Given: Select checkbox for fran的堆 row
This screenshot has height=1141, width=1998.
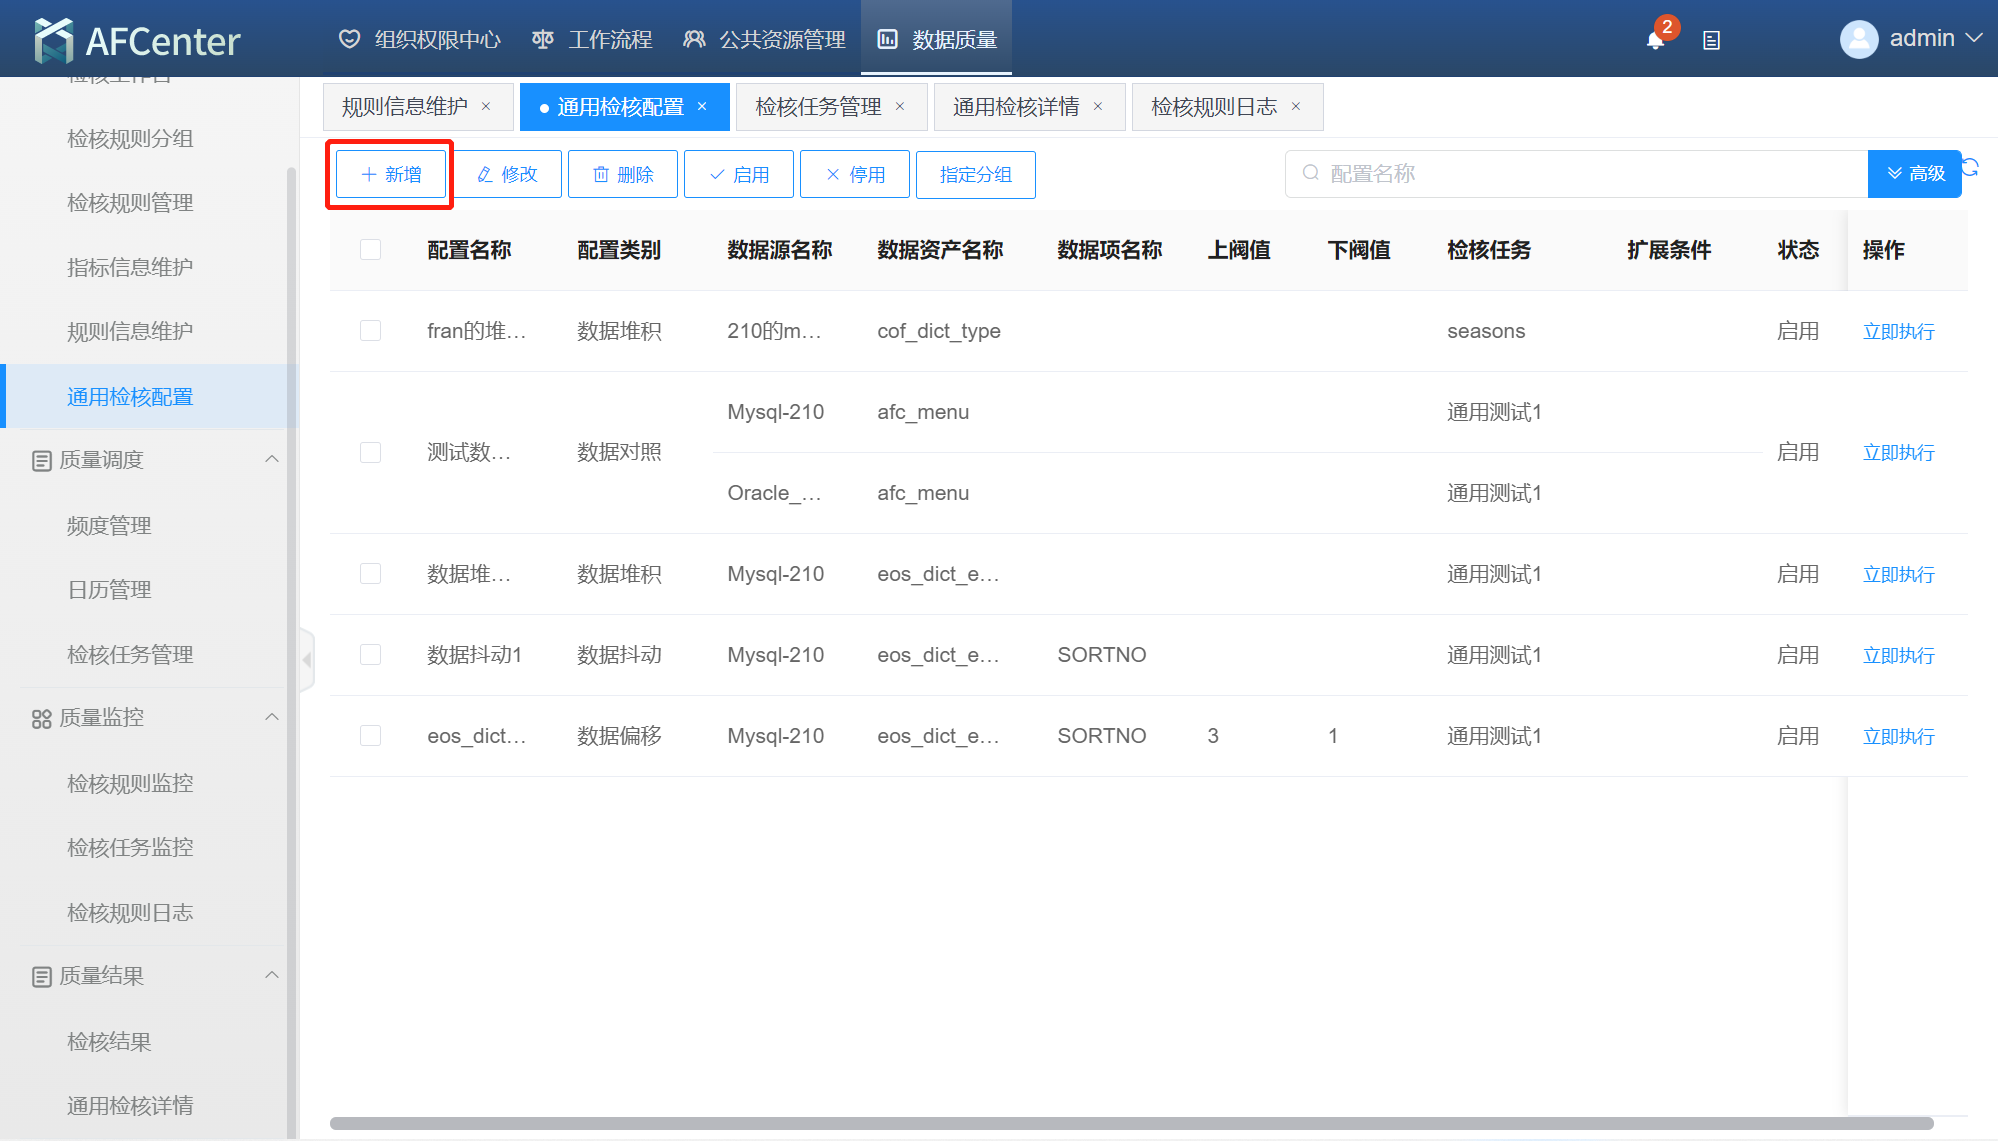Looking at the screenshot, I should pos(370,331).
